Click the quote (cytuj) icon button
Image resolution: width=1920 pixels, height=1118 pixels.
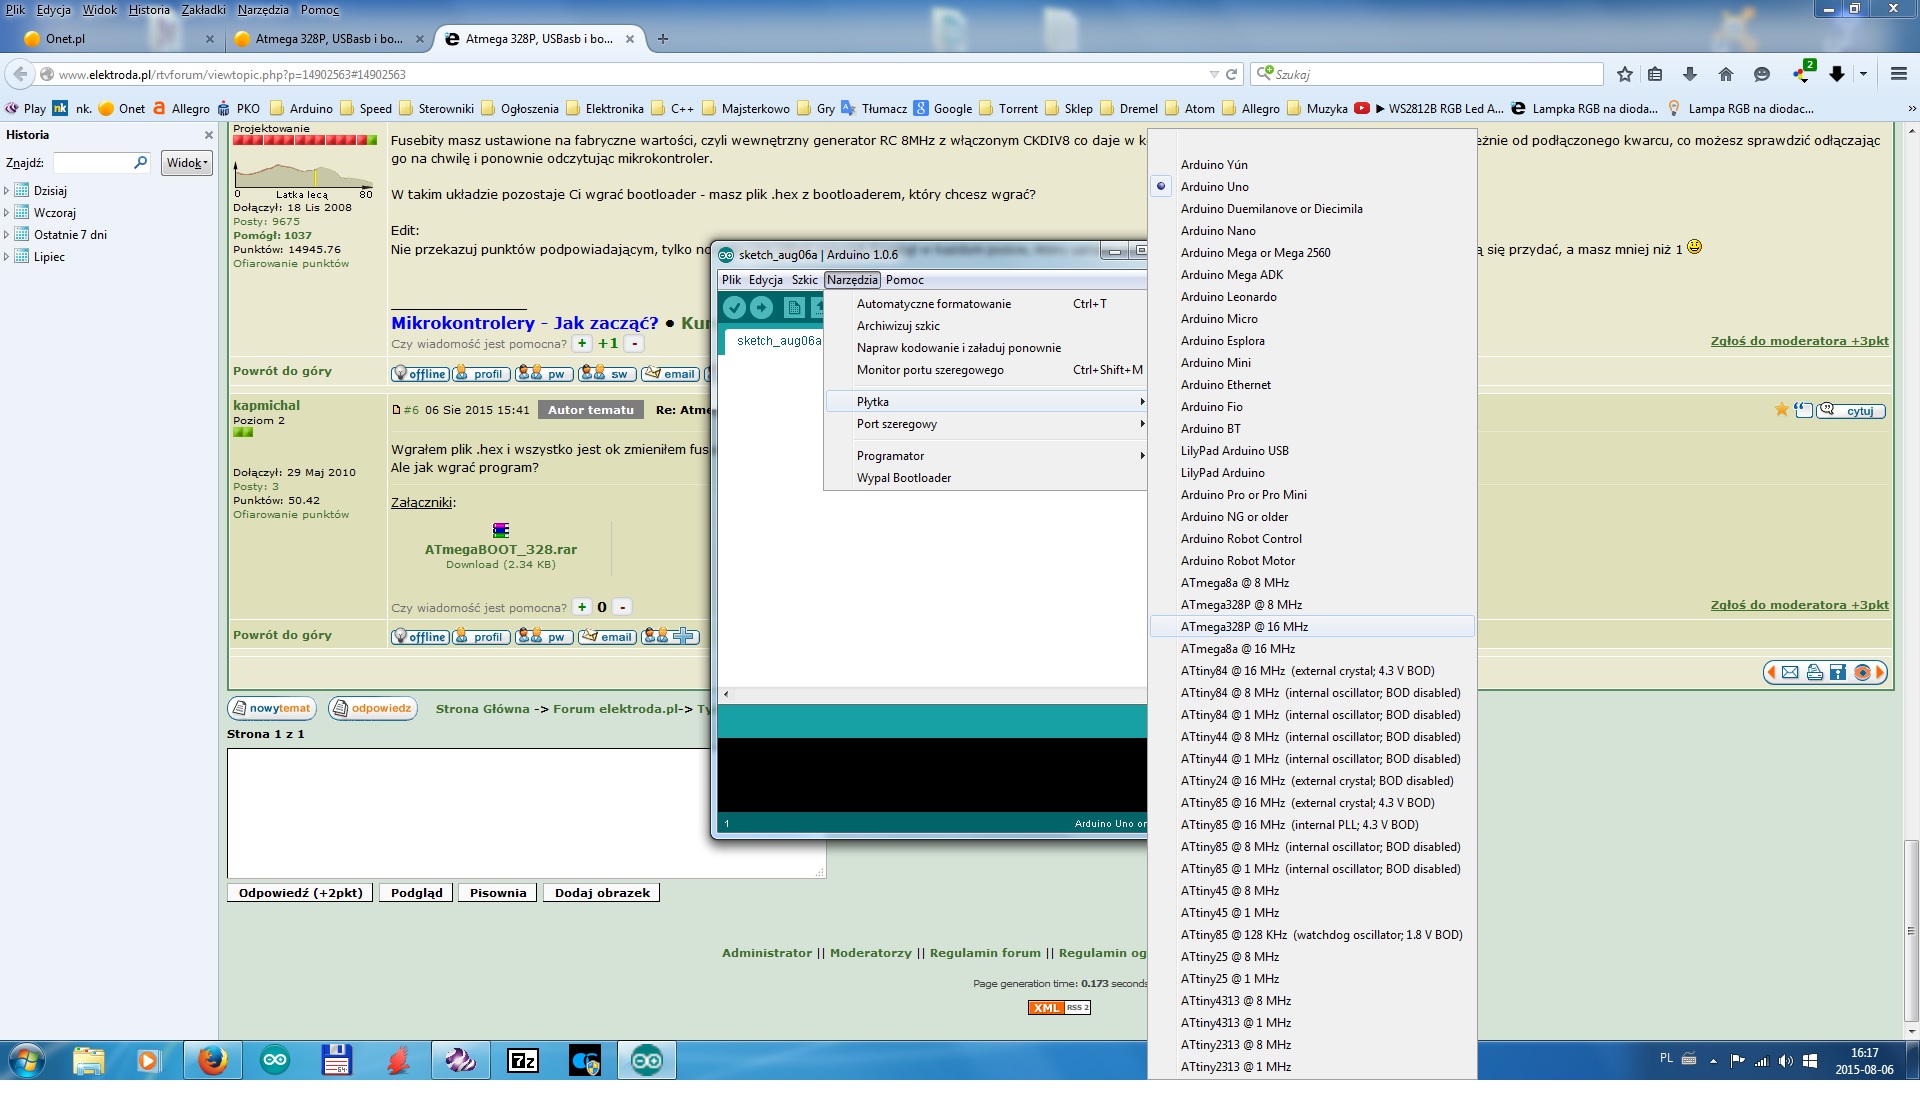[1850, 411]
